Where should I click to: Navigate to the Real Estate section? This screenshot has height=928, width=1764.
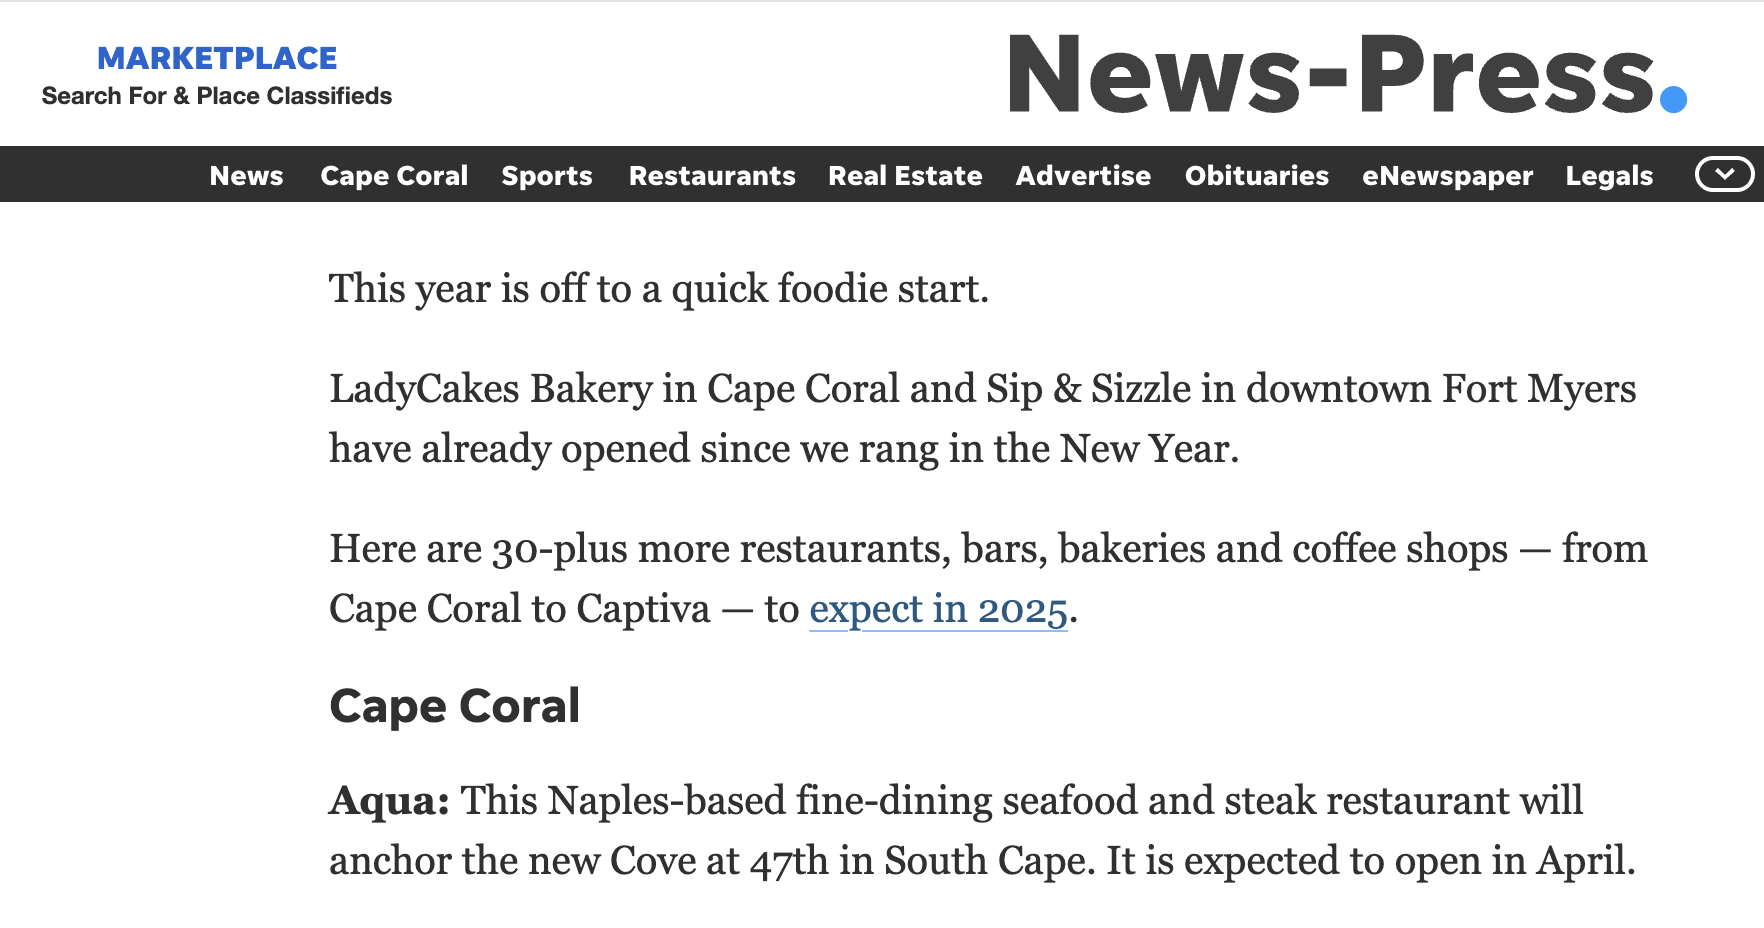pyautogui.click(x=905, y=175)
